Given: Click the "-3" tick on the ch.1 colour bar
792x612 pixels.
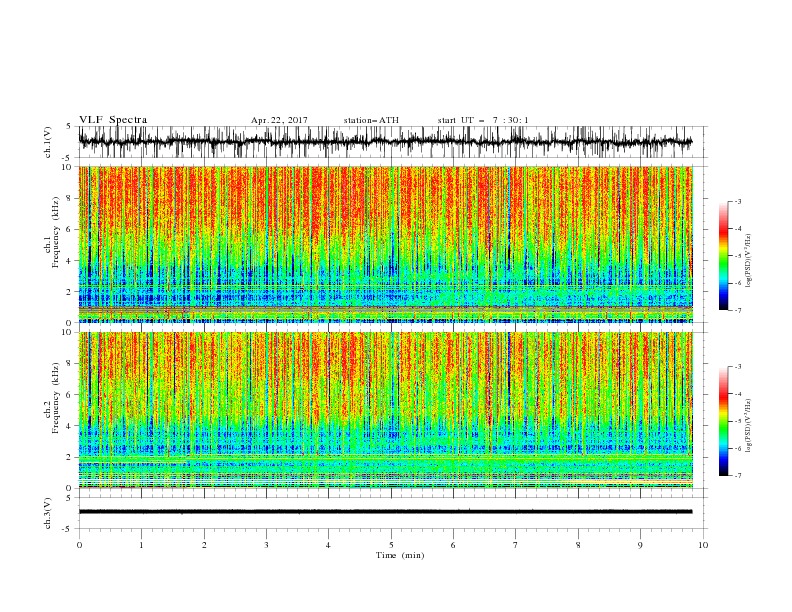Looking at the screenshot, I should 737,201.
